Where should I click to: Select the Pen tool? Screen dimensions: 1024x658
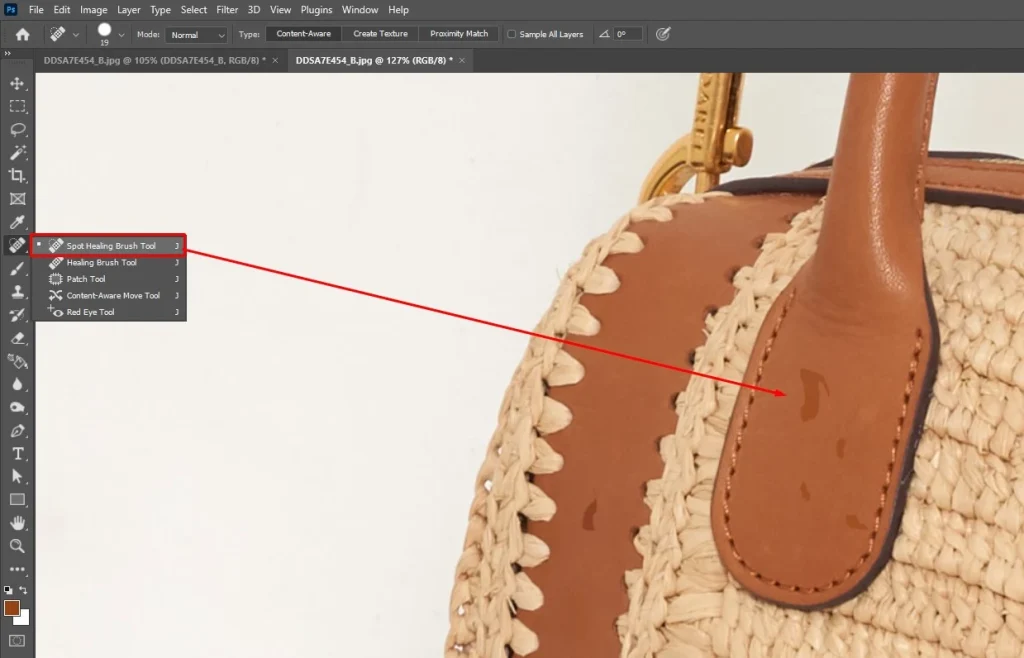pyautogui.click(x=17, y=431)
